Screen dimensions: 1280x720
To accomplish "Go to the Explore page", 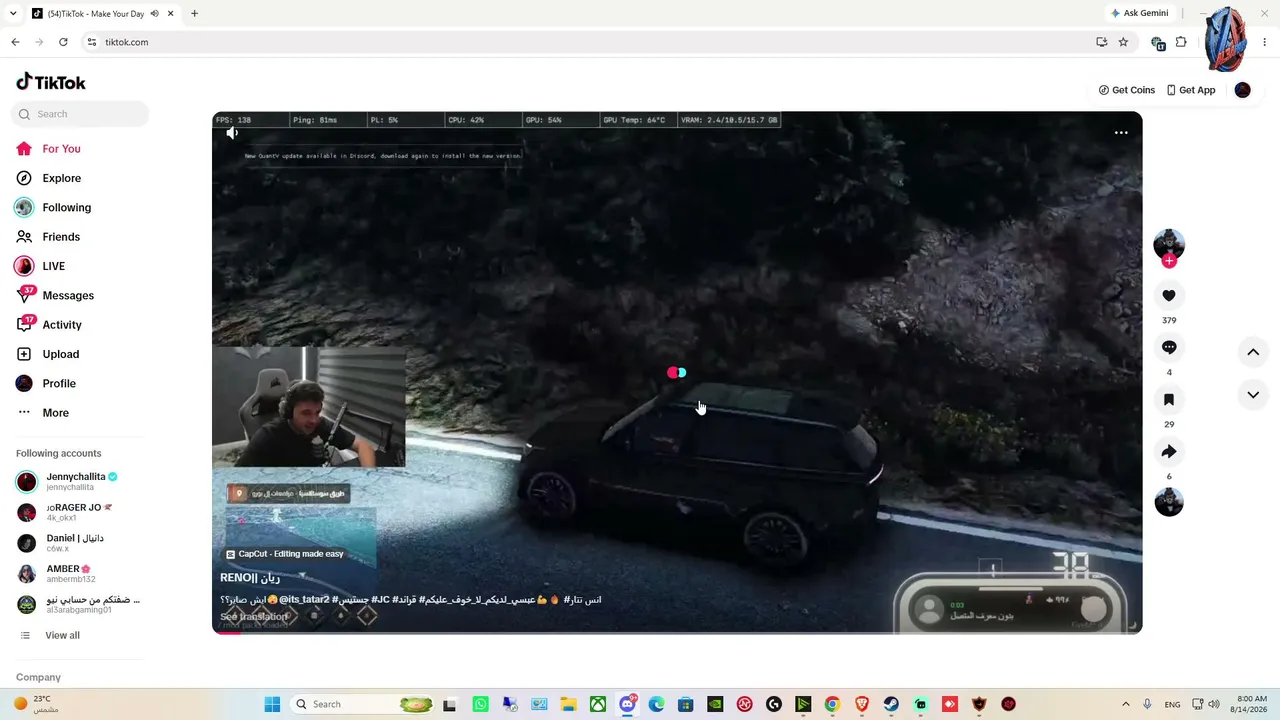I will [48, 178].
